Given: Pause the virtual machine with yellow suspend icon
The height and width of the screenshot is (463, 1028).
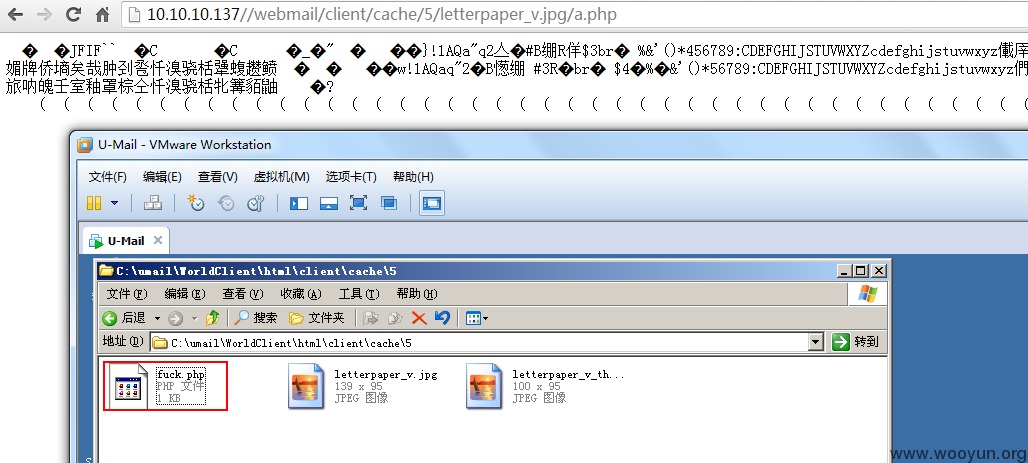Looking at the screenshot, I should click(x=94, y=203).
